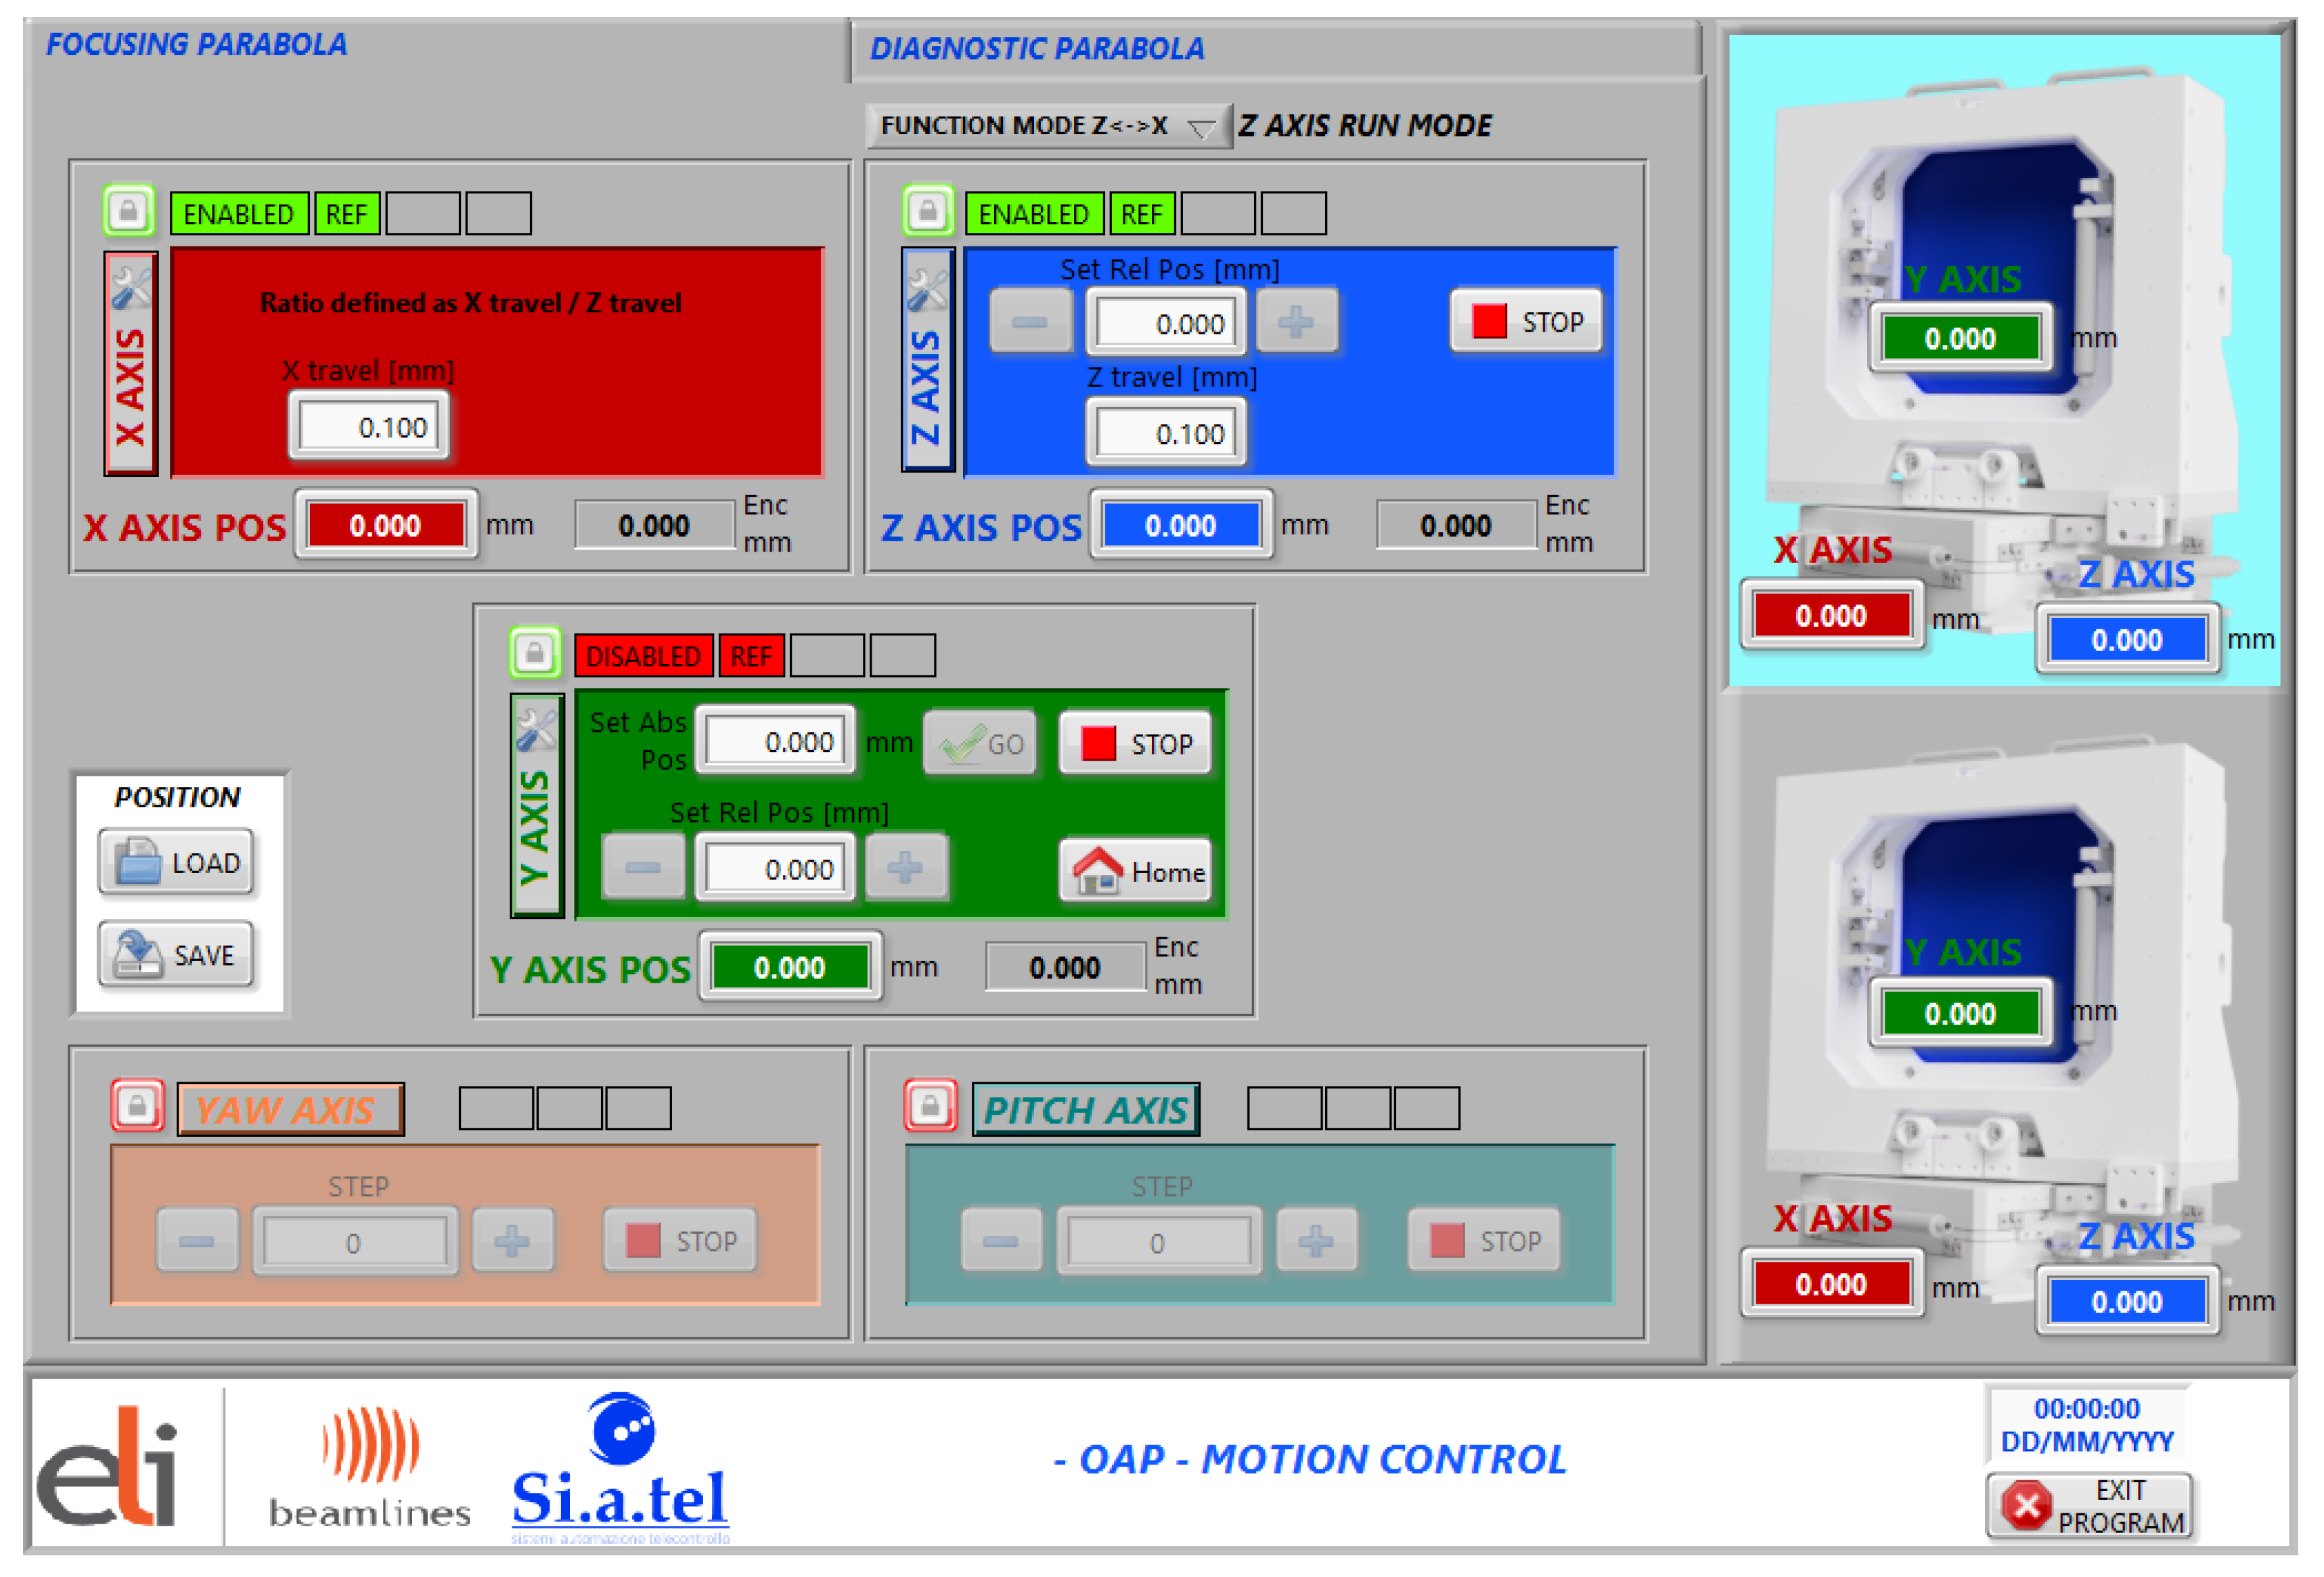This screenshot has width=2324, height=1577.
Task: Decrement Y axis Set Rel Pos minus
Action: pos(643,868)
